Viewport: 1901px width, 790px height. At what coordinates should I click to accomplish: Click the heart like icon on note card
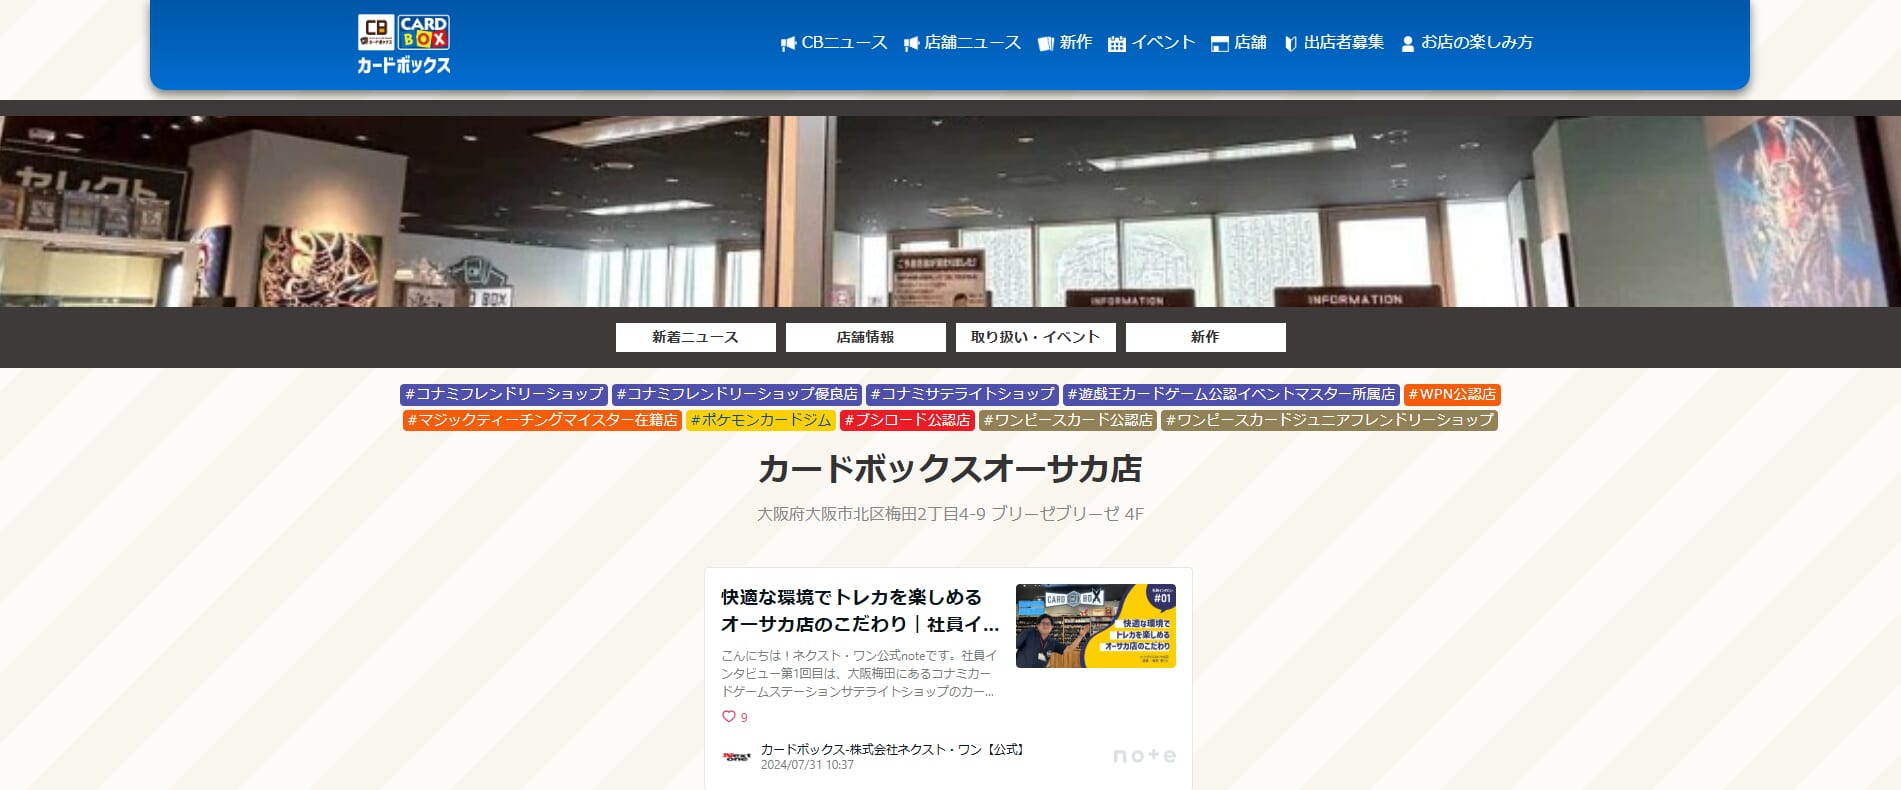(728, 717)
